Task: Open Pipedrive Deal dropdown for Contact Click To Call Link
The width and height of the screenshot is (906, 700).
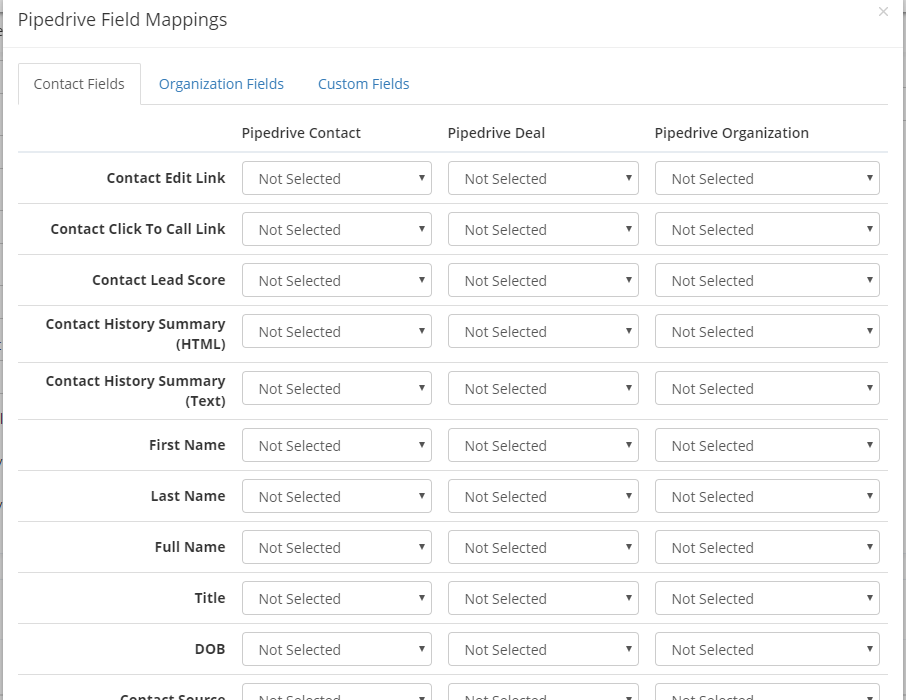Action: pos(543,229)
